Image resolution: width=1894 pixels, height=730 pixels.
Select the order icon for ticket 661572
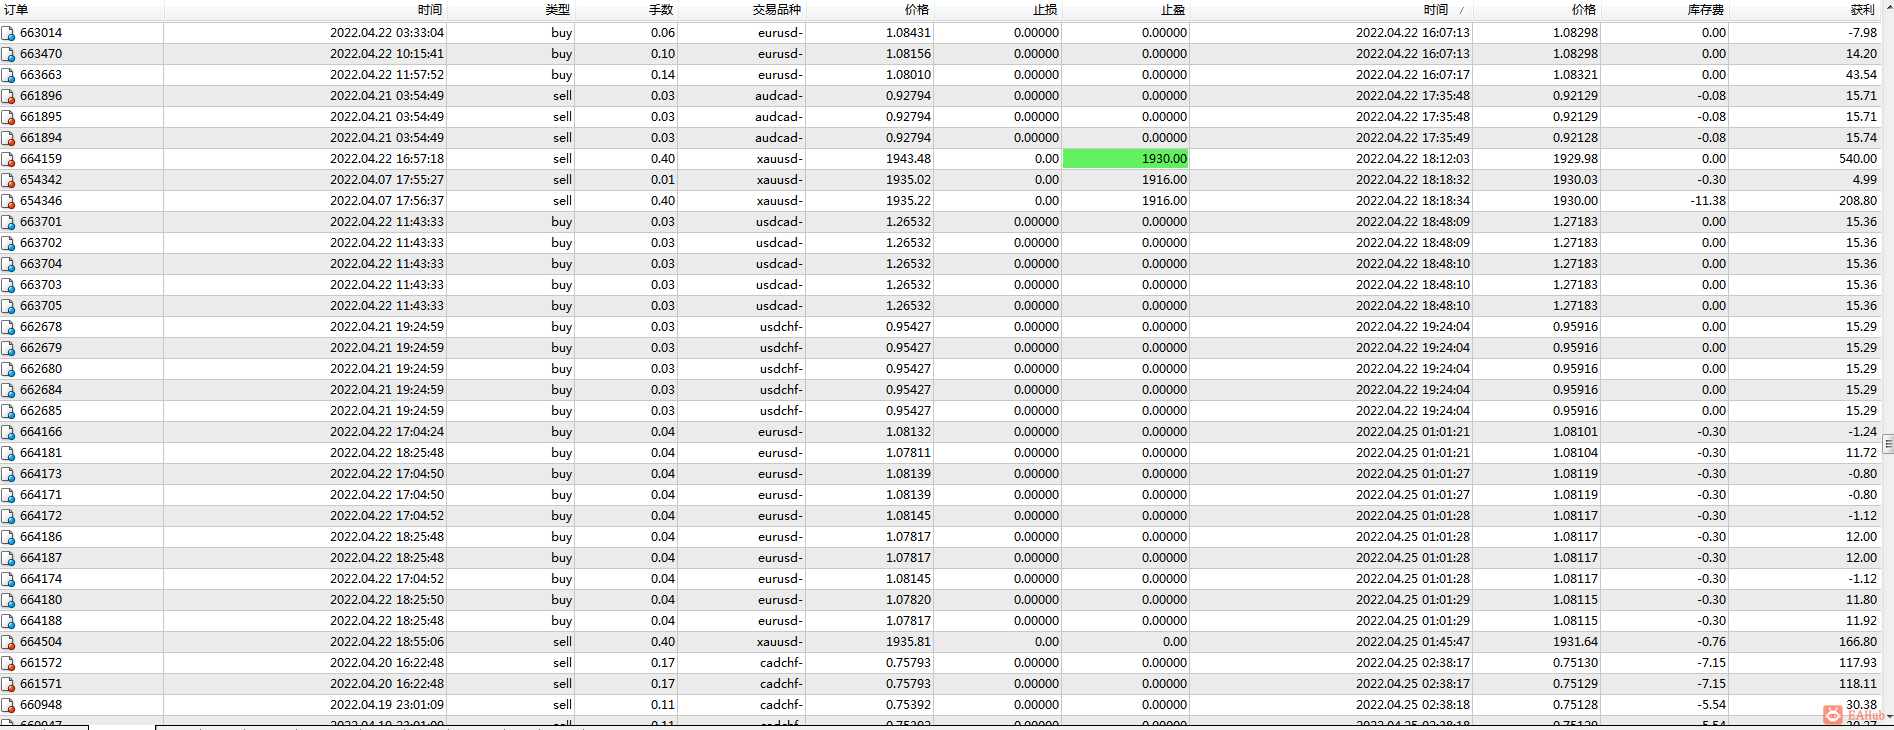tap(8, 663)
